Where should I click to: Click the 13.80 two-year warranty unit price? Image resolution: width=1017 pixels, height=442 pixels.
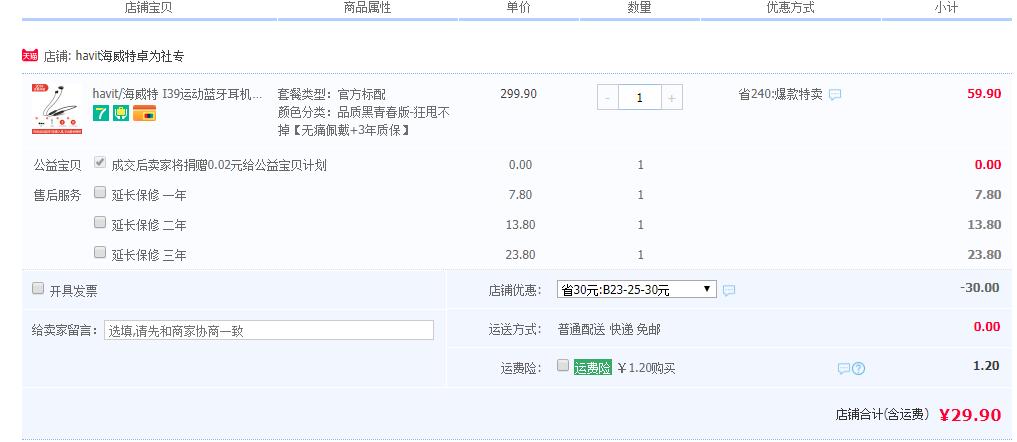click(x=520, y=225)
